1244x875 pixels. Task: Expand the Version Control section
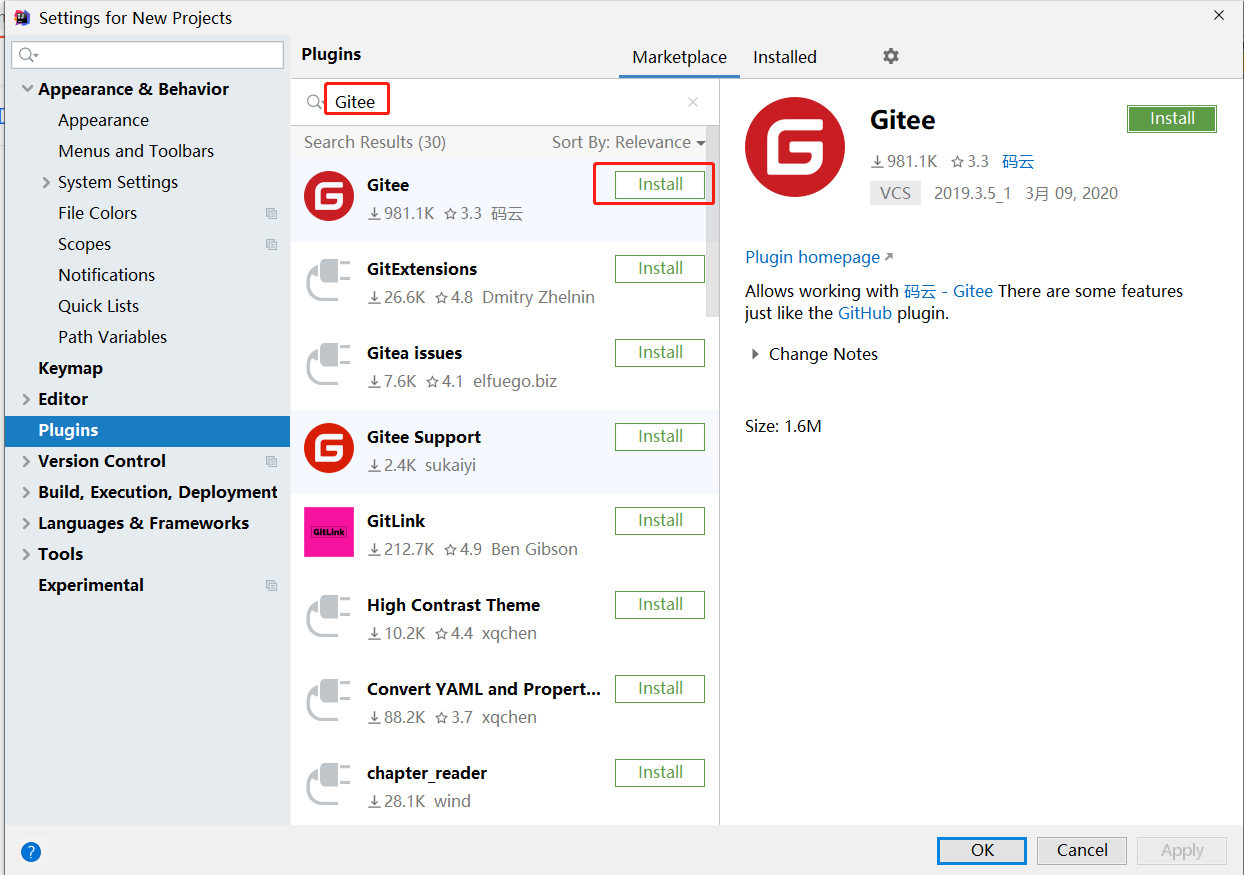[x=27, y=461]
